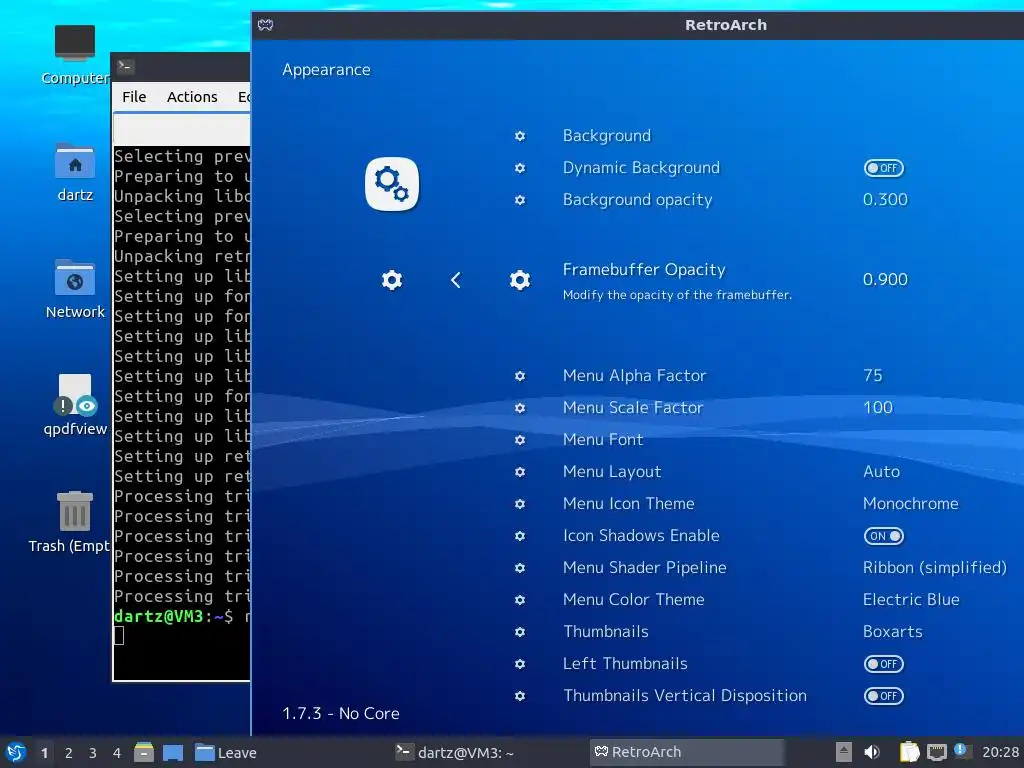Toggle Left Thumbnails OFF switch
1024x768 pixels.
point(884,664)
